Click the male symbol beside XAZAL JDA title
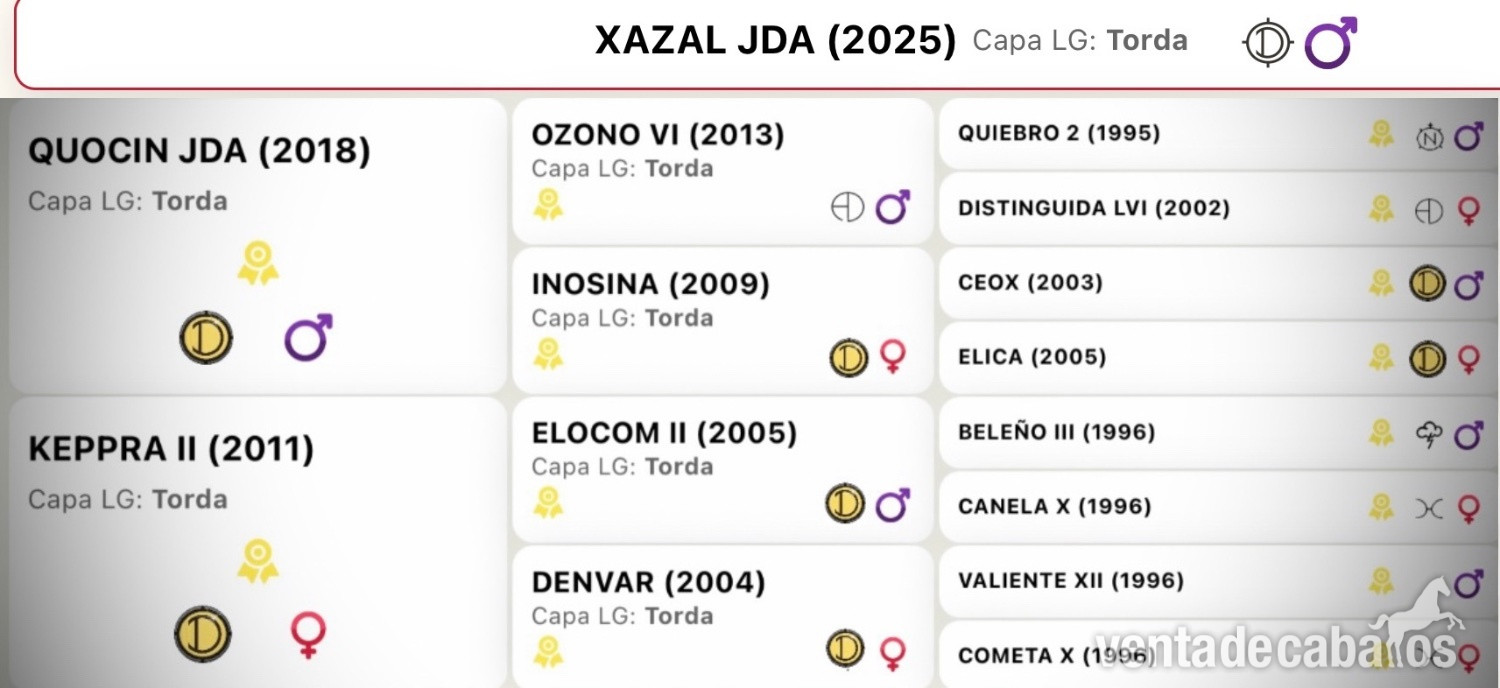1500x688 pixels. [x=1331, y=42]
